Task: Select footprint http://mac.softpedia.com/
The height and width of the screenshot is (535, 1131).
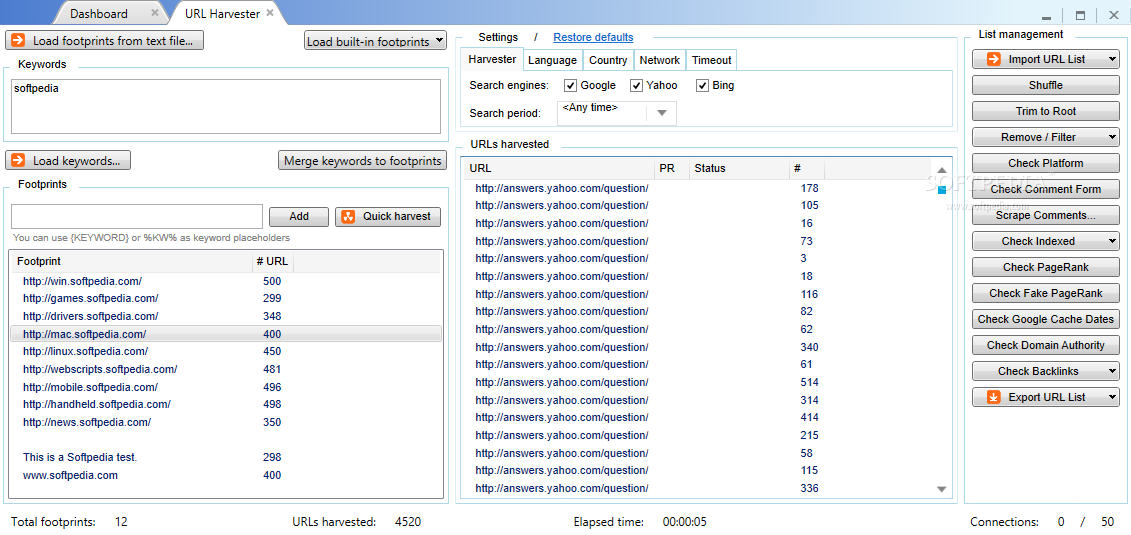Action: pos(226,334)
